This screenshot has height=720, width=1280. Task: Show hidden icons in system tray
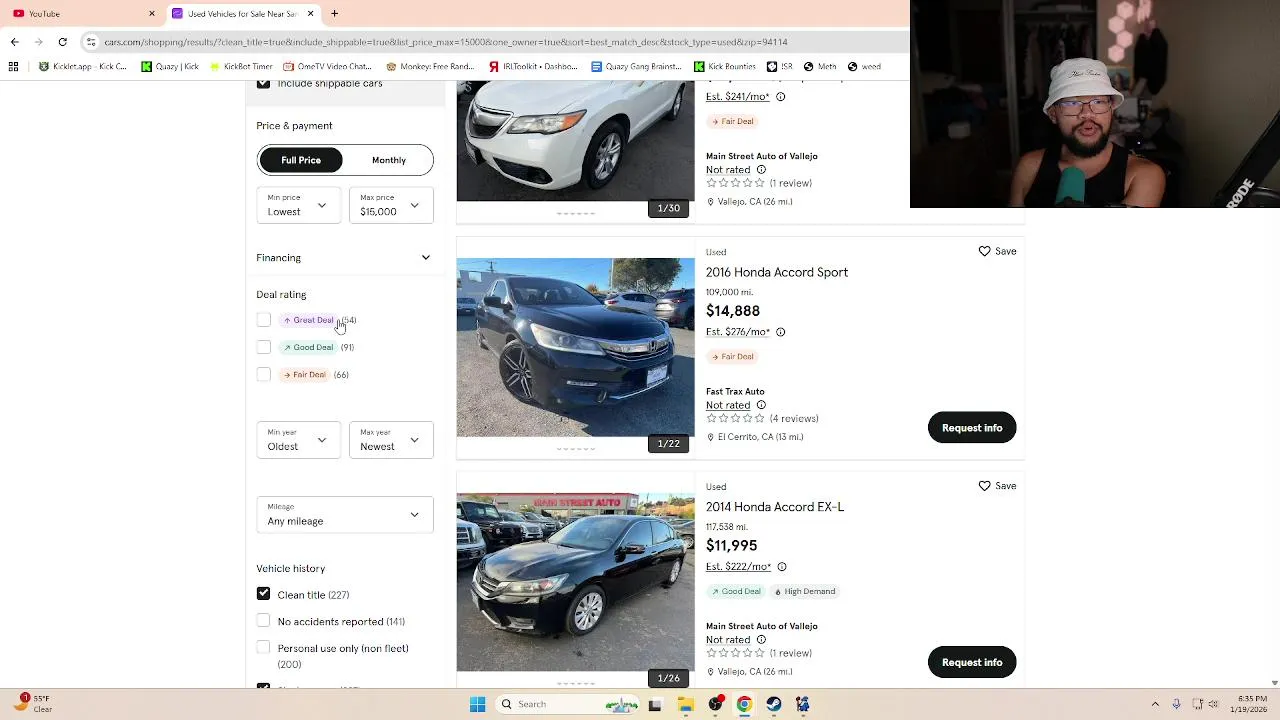point(1155,704)
